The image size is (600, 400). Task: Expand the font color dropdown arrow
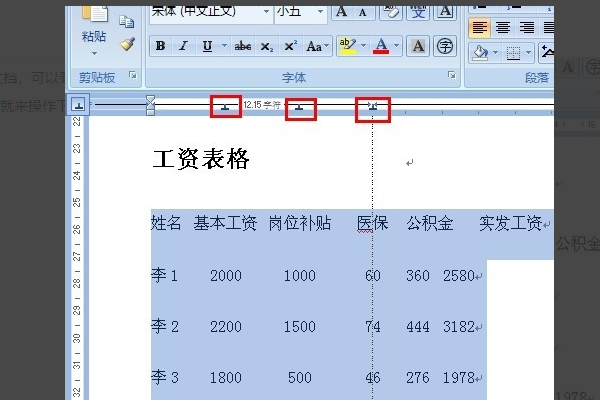point(396,46)
